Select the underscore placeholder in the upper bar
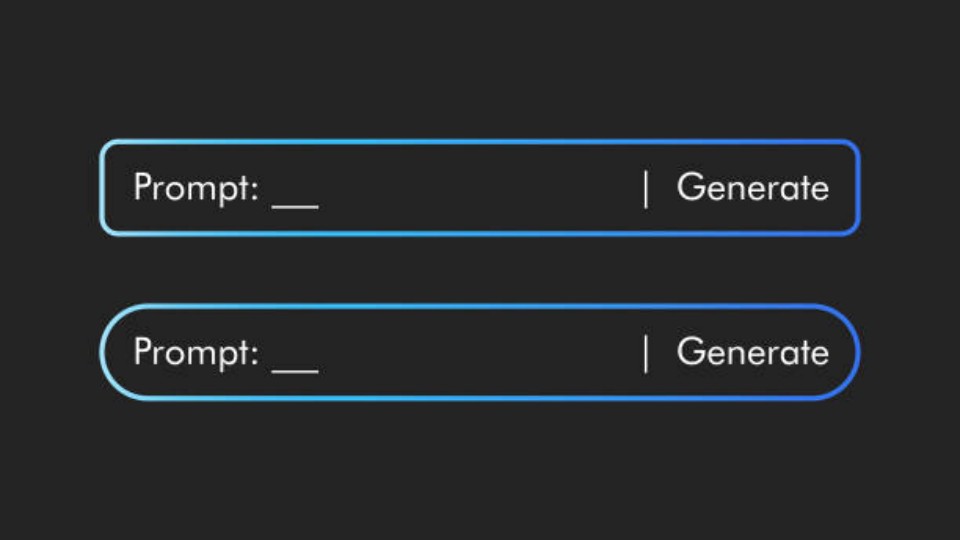960x540 pixels. point(295,205)
